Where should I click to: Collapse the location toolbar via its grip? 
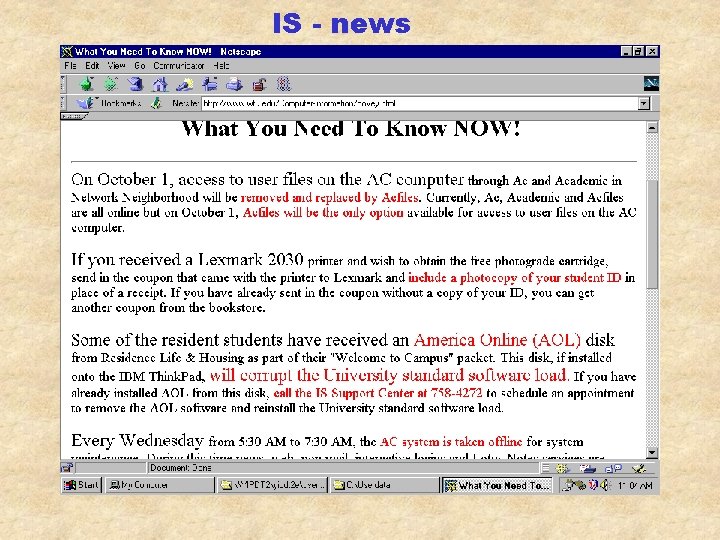63,103
